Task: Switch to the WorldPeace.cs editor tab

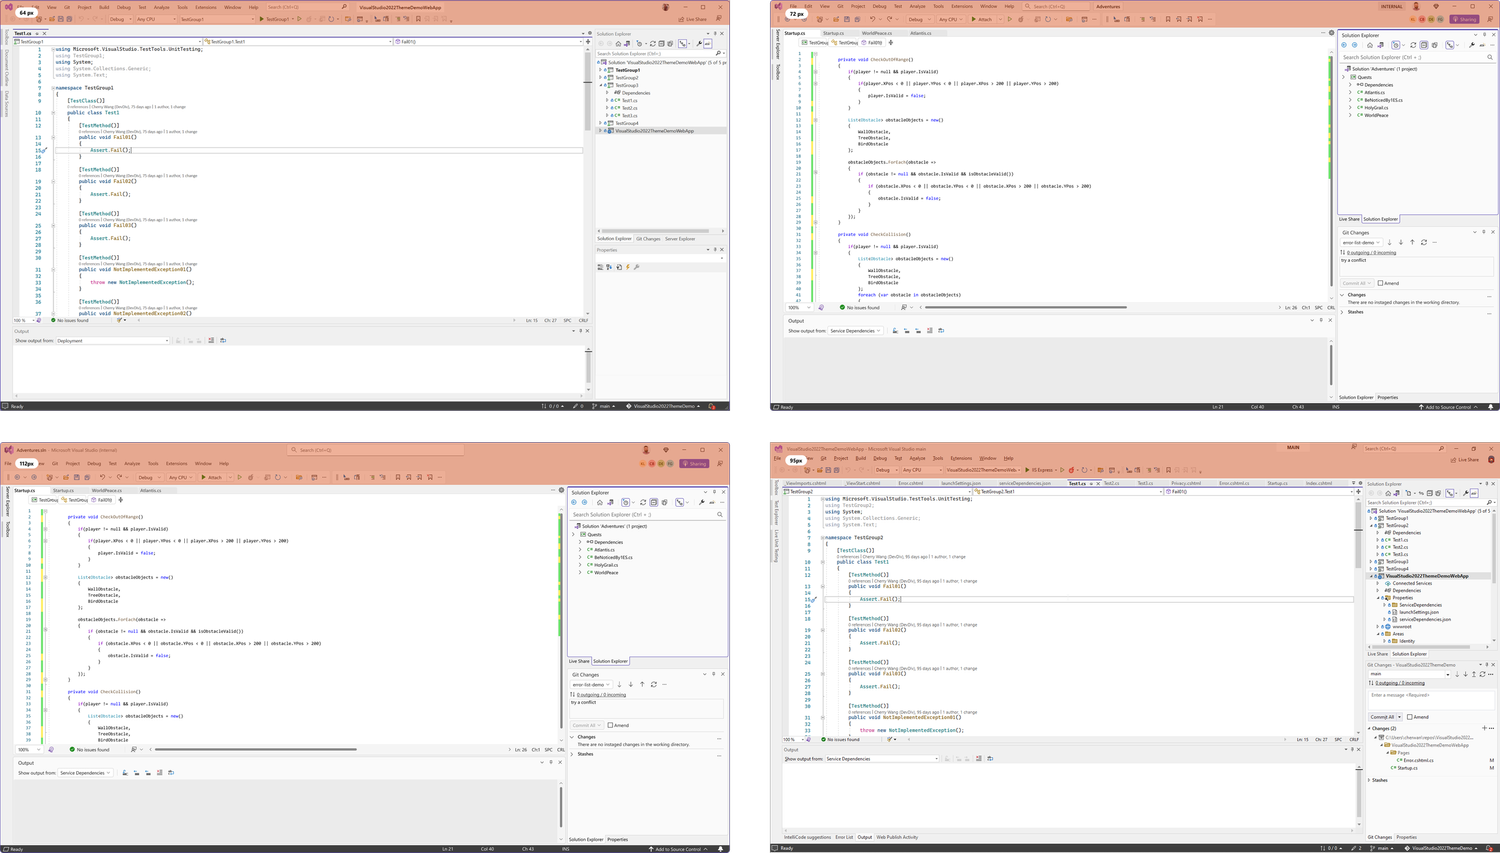Action: tap(877, 33)
